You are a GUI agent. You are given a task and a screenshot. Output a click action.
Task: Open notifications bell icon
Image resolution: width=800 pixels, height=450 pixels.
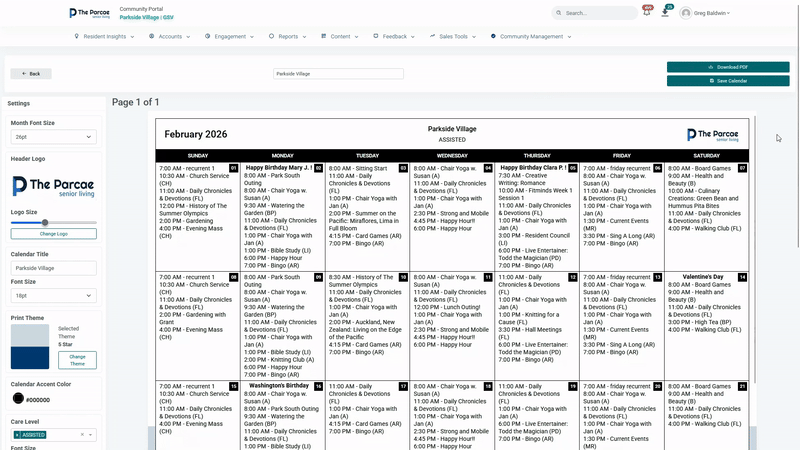tap(647, 12)
